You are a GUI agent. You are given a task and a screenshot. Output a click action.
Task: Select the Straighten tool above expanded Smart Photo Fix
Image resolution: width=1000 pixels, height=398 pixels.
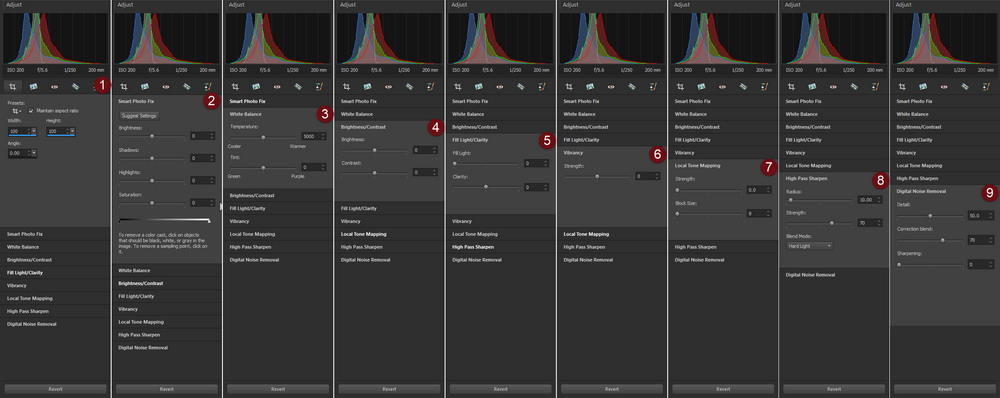tap(145, 86)
